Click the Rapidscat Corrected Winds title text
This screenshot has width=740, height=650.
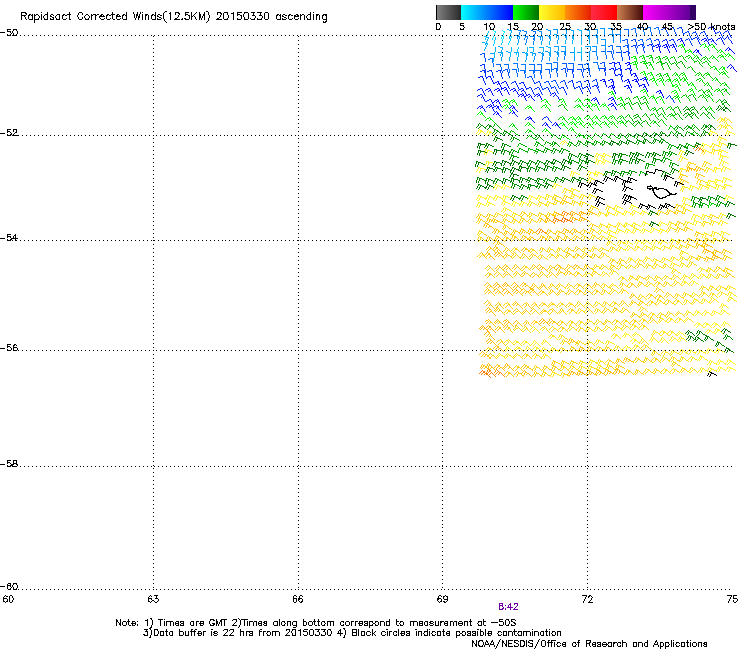click(174, 17)
